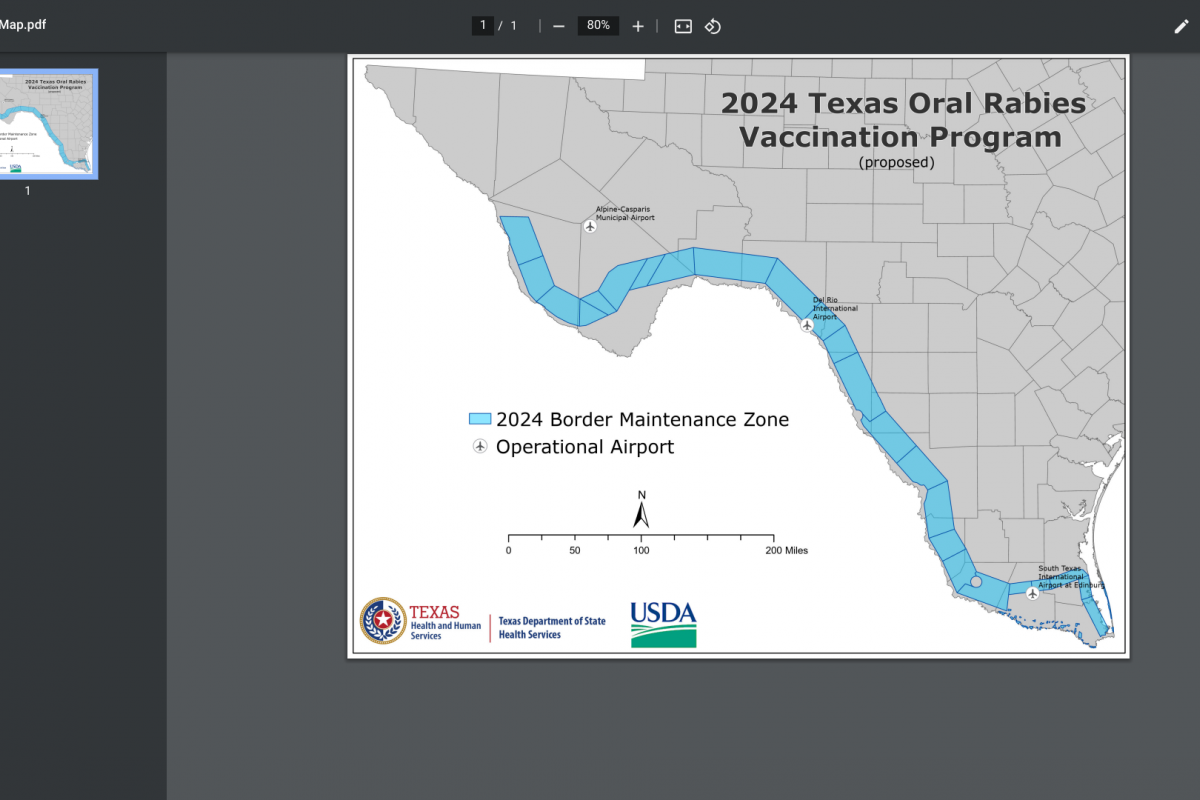Viewport: 1200px width, 800px height.
Task: Click the Texas Health and Human Services logo
Action: point(421,621)
